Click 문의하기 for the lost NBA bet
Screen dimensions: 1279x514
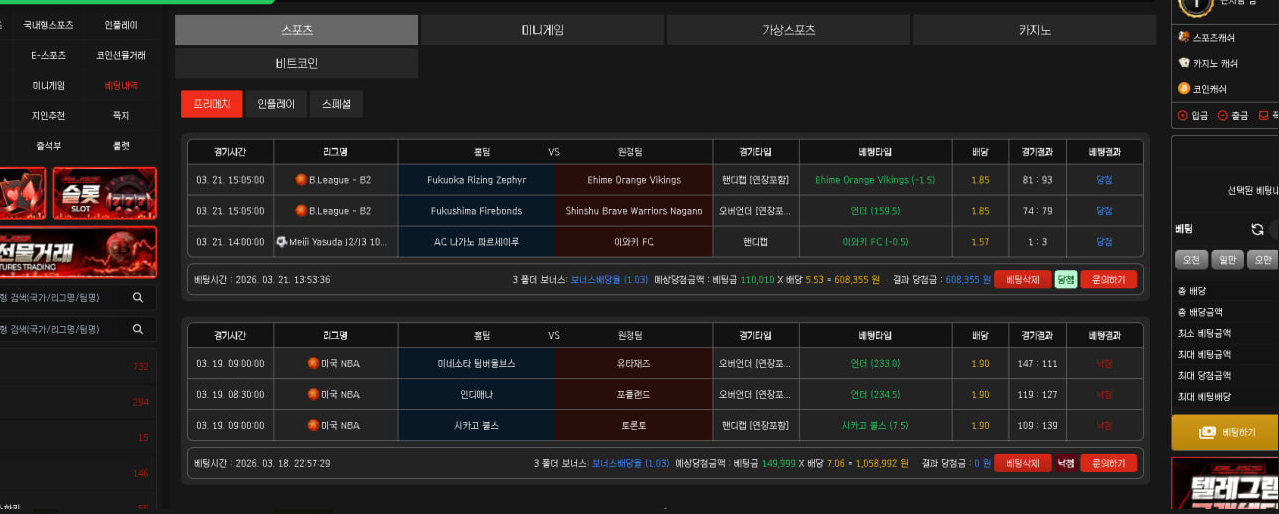click(1108, 464)
